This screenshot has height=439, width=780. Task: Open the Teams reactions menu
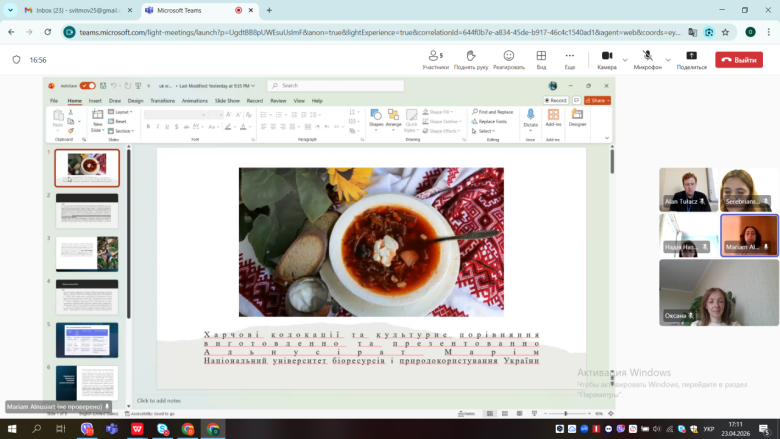pyautogui.click(x=508, y=60)
